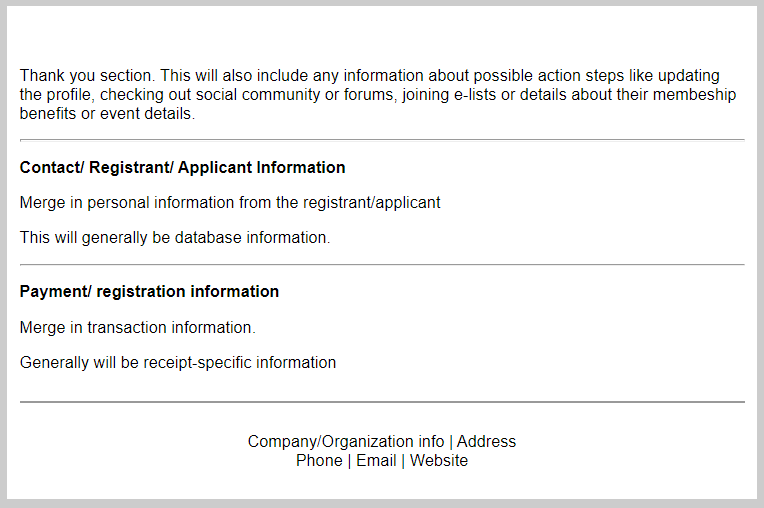Click 'This will generally be database information'
The width and height of the screenshot is (764, 508).
[175, 238]
